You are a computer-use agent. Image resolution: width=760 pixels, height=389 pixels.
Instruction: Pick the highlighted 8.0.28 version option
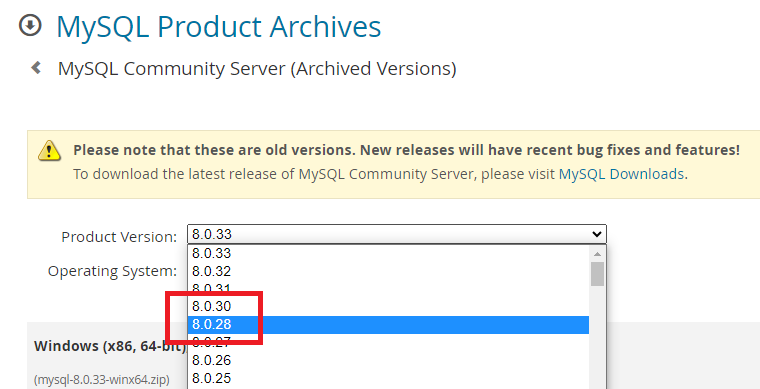pyautogui.click(x=388, y=325)
